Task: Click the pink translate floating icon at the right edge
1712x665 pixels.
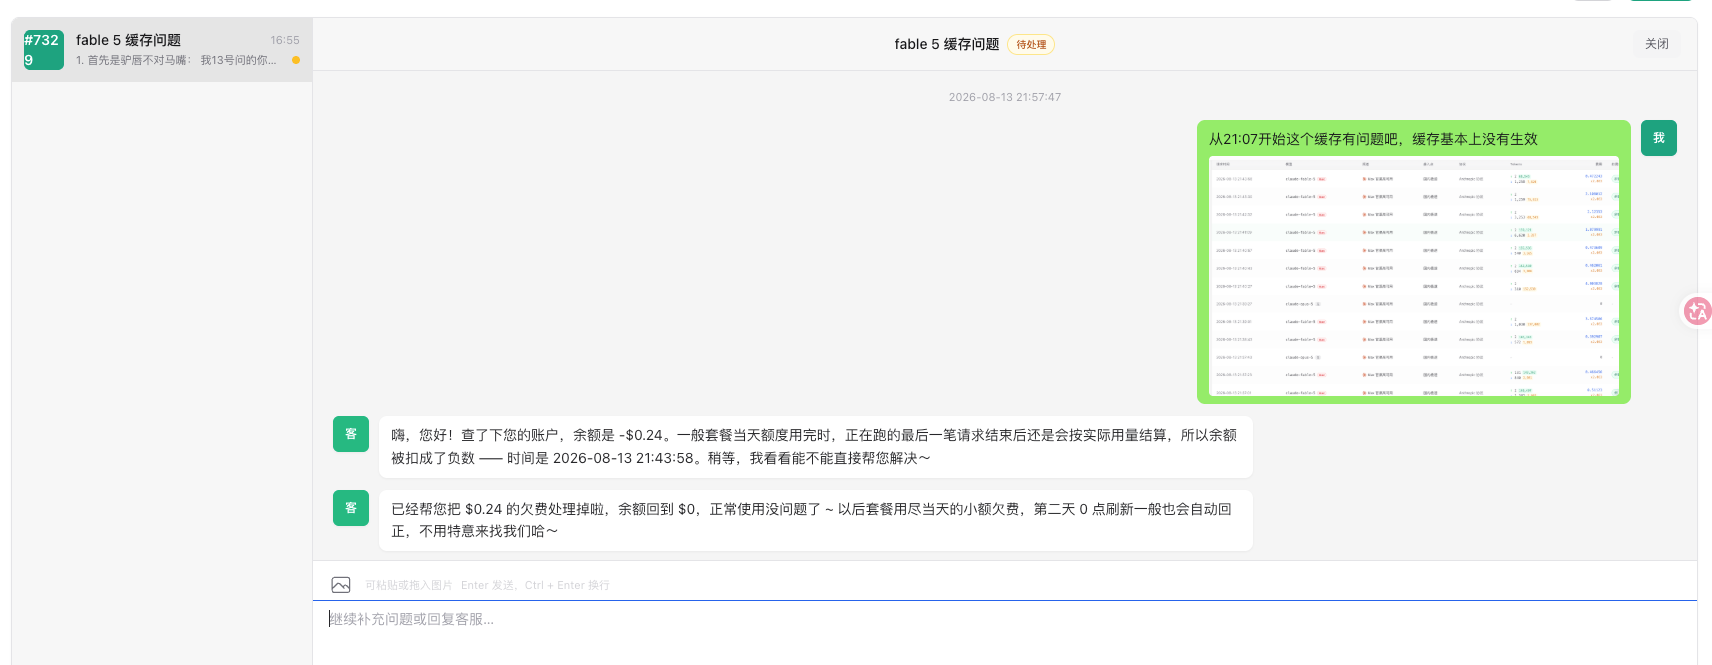Action: [x=1697, y=311]
